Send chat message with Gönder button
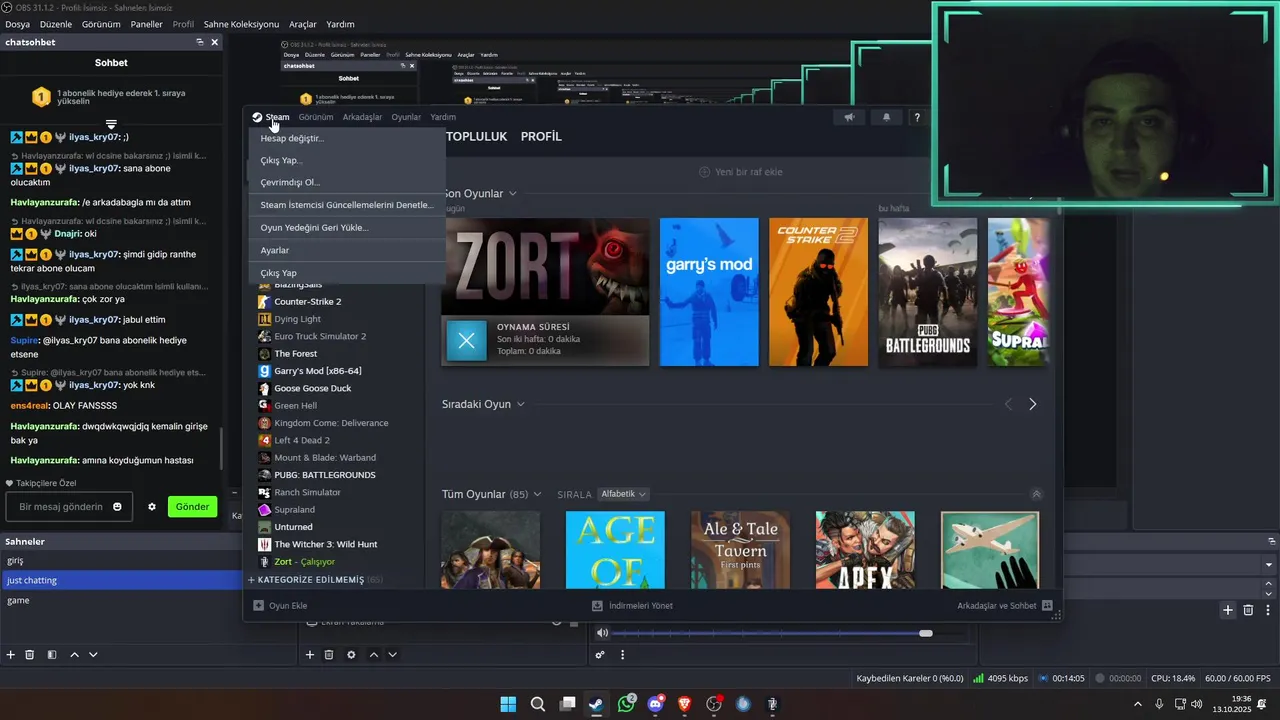Image resolution: width=1280 pixels, height=720 pixels. (192, 506)
